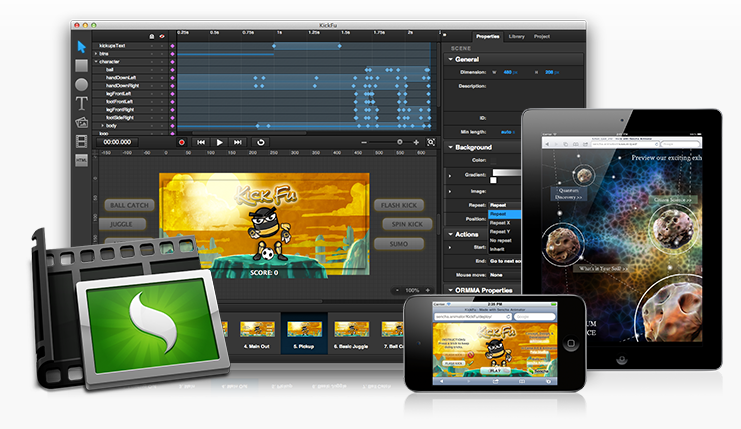Expand the bins layer group
Image resolution: width=741 pixels, height=429 pixels.
(96, 54)
